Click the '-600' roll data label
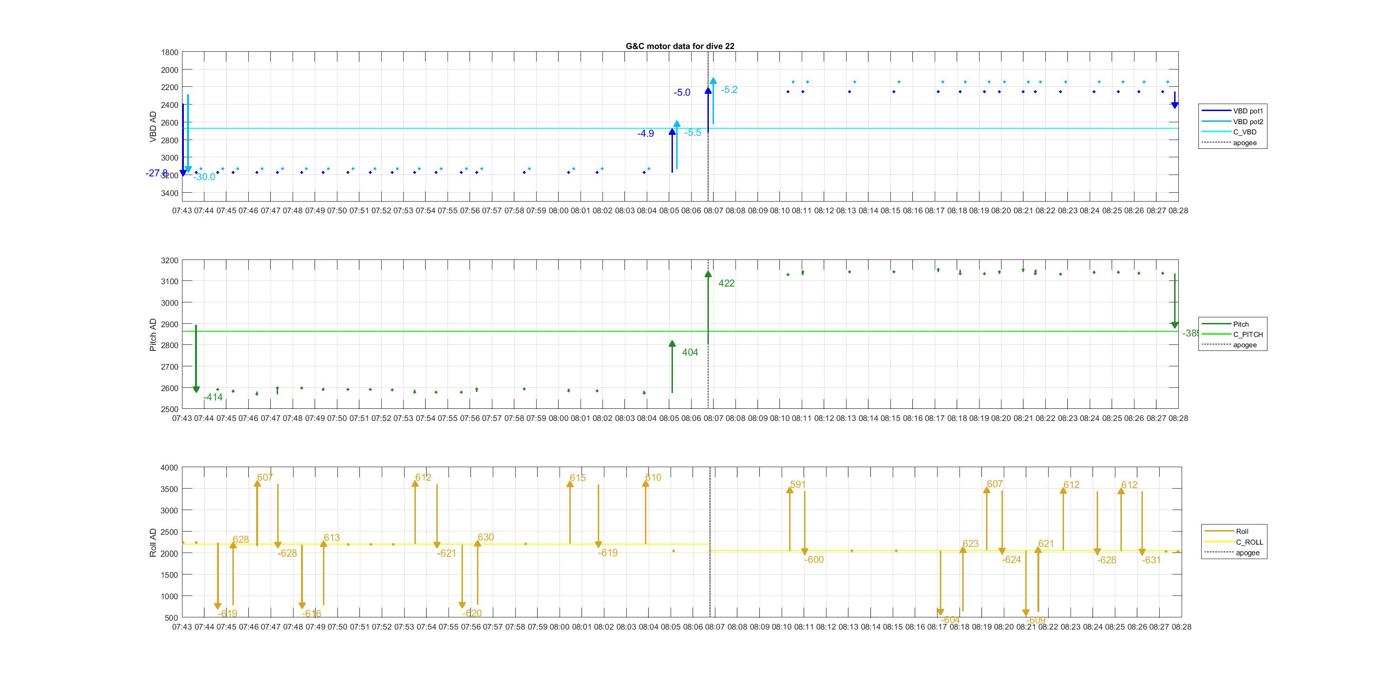1400x693 pixels. [x=815, y=560]
